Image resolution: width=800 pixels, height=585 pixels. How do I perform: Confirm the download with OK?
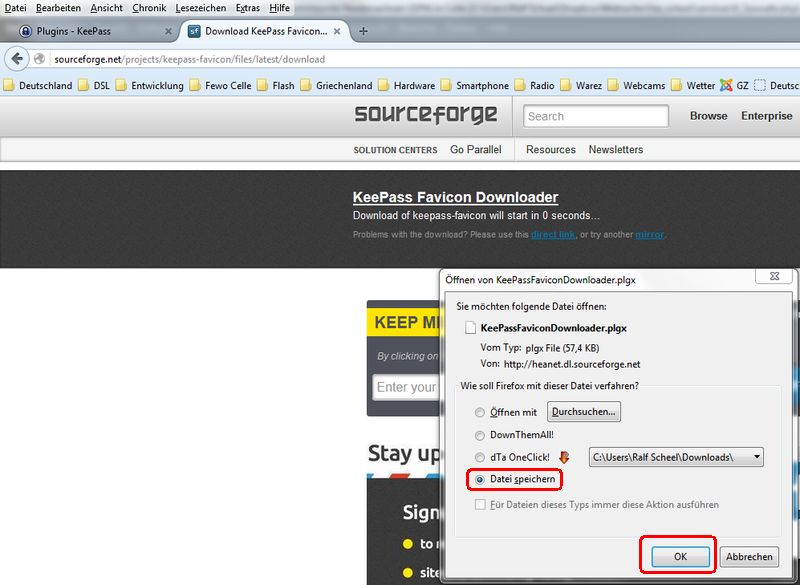[680, 556]
